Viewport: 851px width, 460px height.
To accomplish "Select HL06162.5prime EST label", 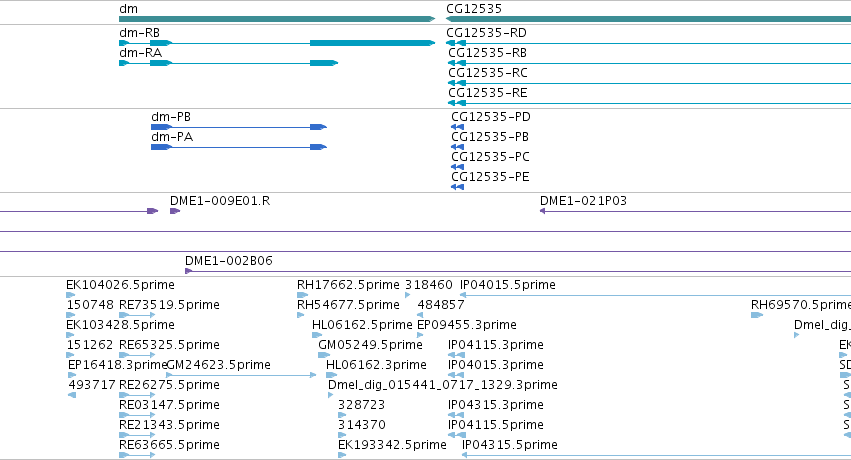I will tap(362, 325).
